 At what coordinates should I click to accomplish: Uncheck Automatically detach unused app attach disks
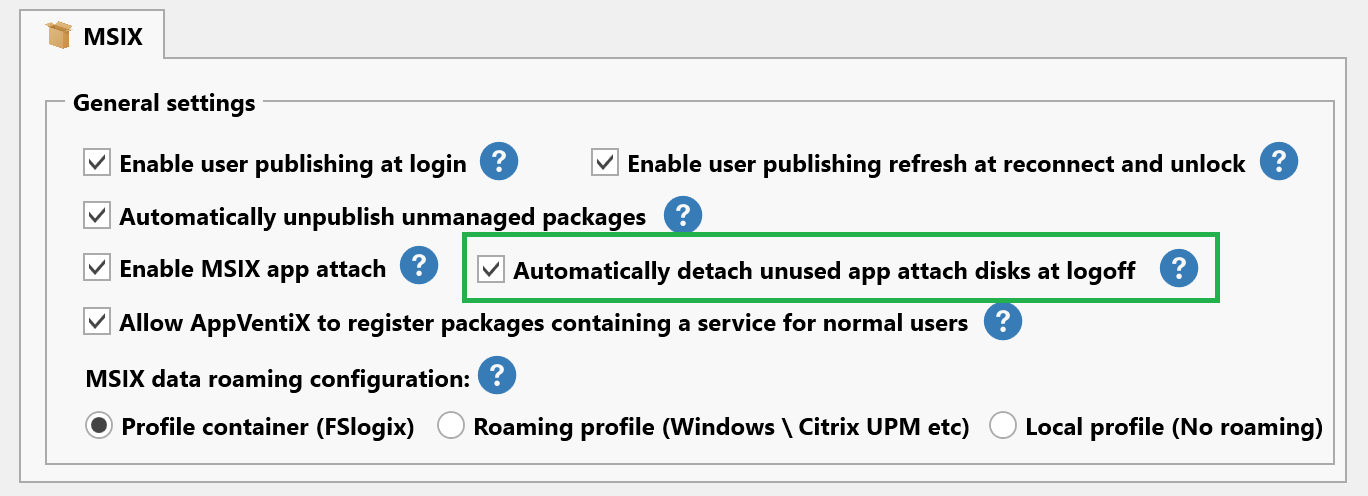pos(491,269)
